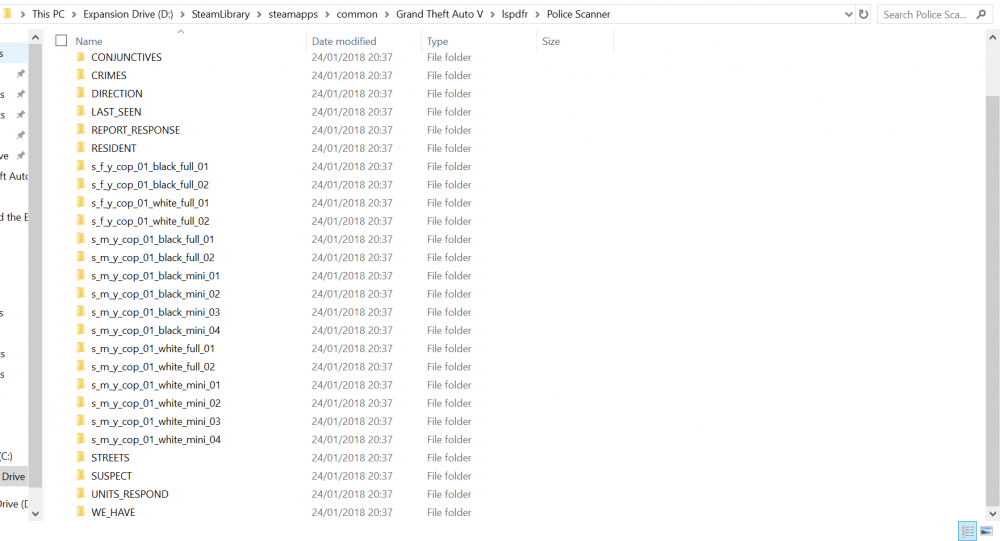The image size is (1000, 541).
Task: Click navigation pane scroll down arrow
Action: click(35, 514)
